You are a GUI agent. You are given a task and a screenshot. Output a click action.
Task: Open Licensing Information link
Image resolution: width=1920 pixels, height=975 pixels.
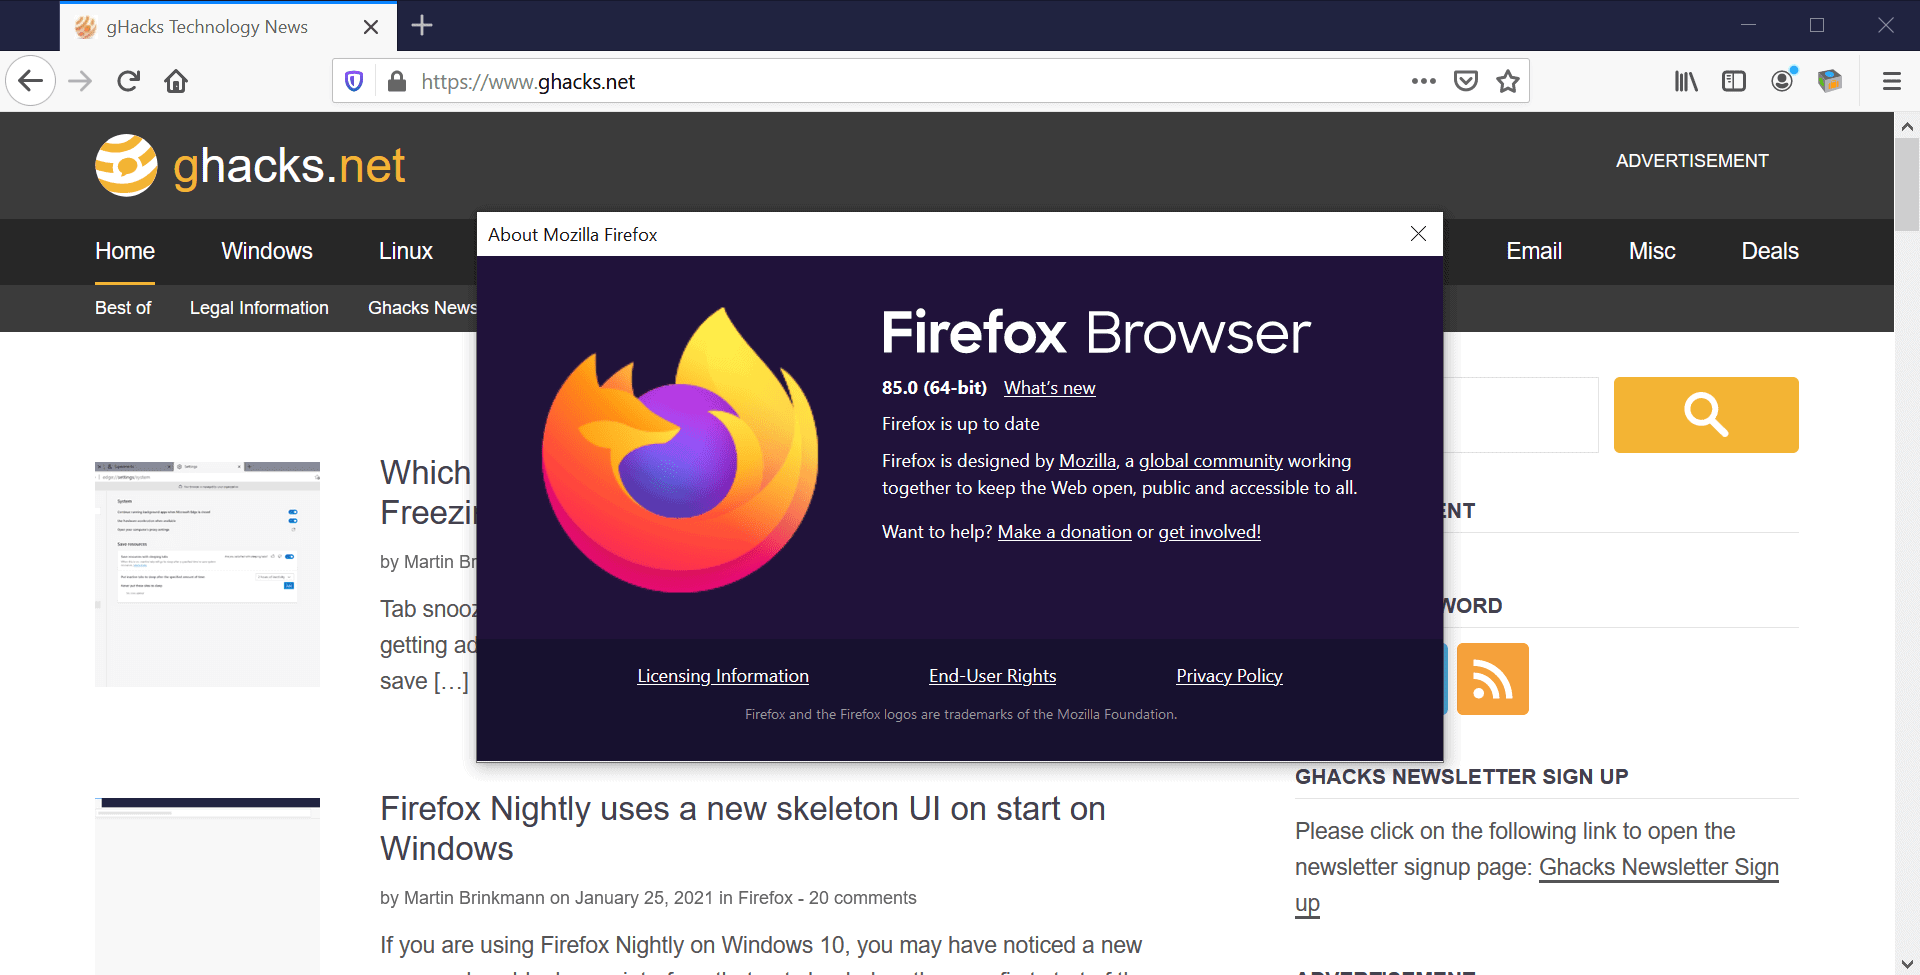[x=723, y=676]
